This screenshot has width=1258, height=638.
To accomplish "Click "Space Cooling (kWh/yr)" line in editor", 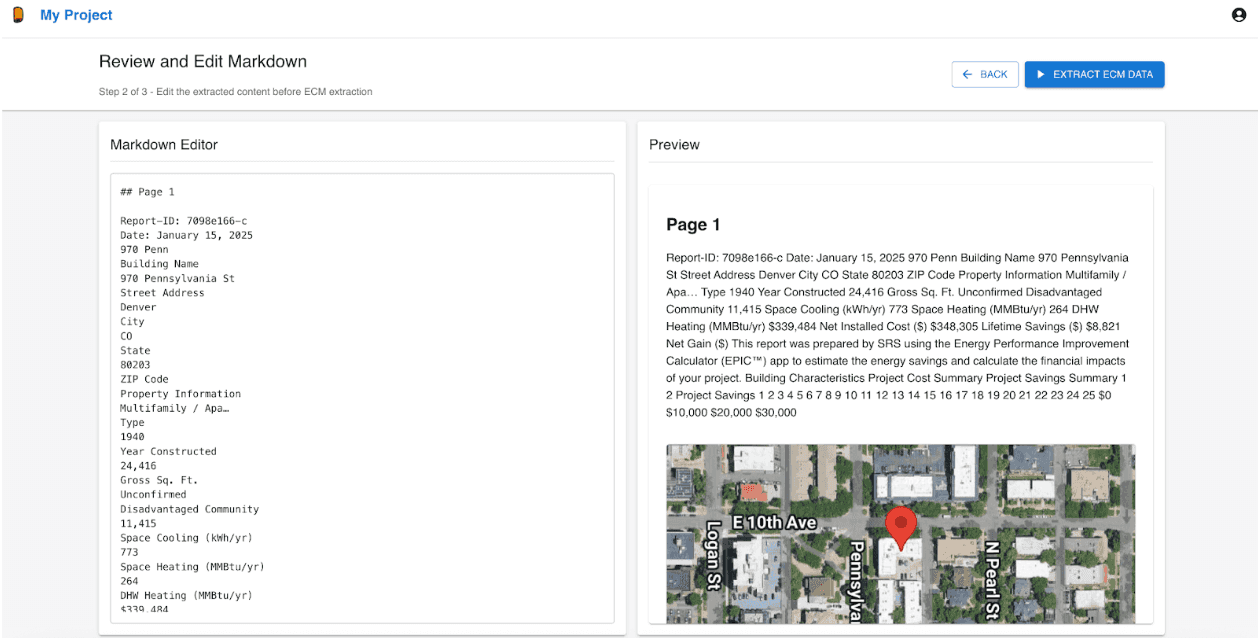I will 186,538.
